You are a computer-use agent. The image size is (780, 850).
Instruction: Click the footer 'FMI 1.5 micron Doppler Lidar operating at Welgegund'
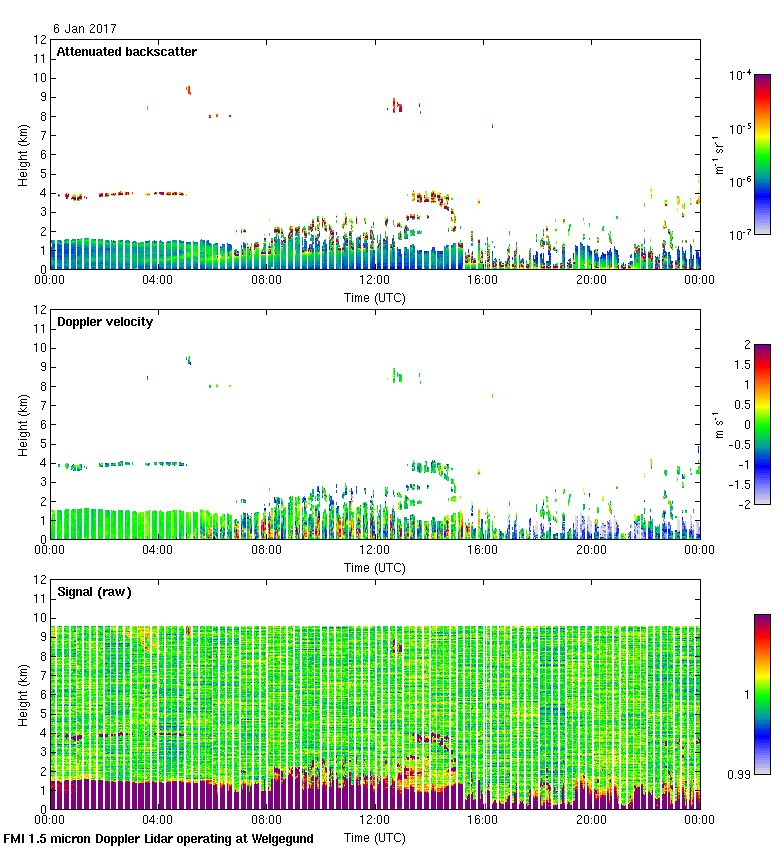(x=158, y=839)
